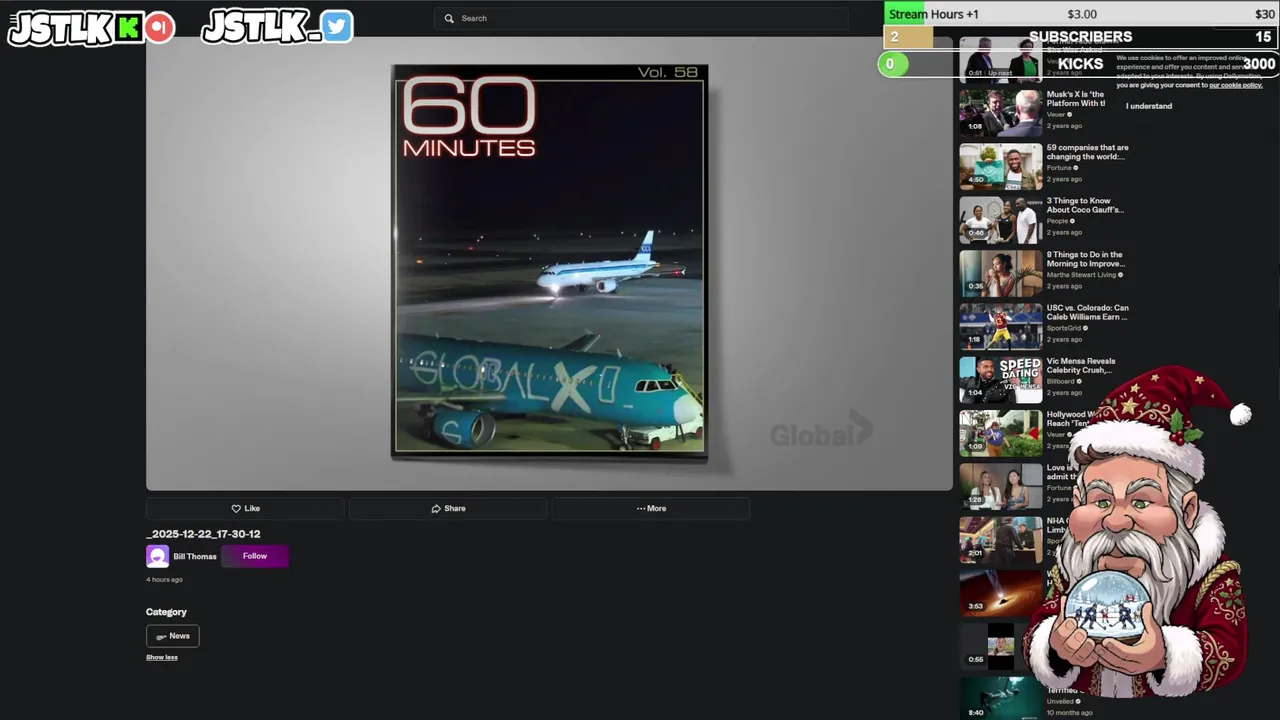Open the Coco Gauff video thumbnail
This screenshot has width=1280, height=720.
tap(1001, 220)
